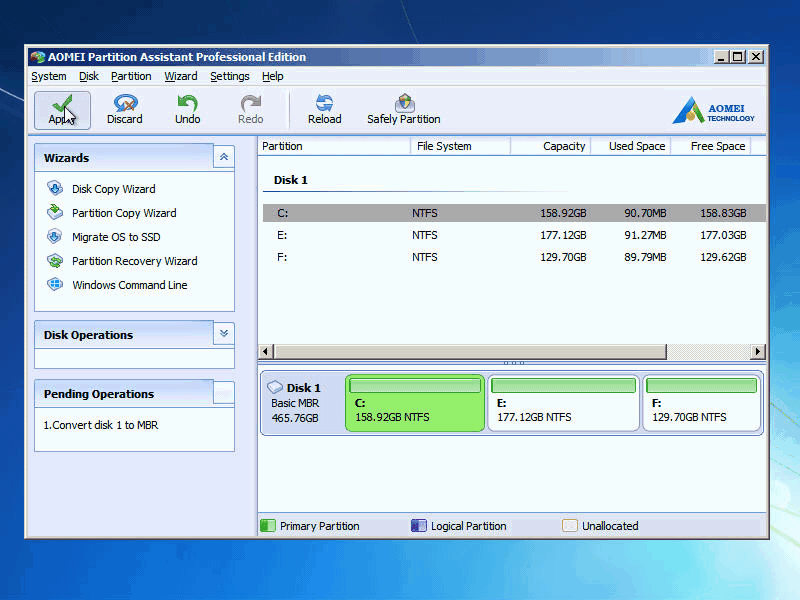Viewport: 800px width, 600px height.
Task: Click the Apply toolbar icon
Action: (x=62, y=109)
